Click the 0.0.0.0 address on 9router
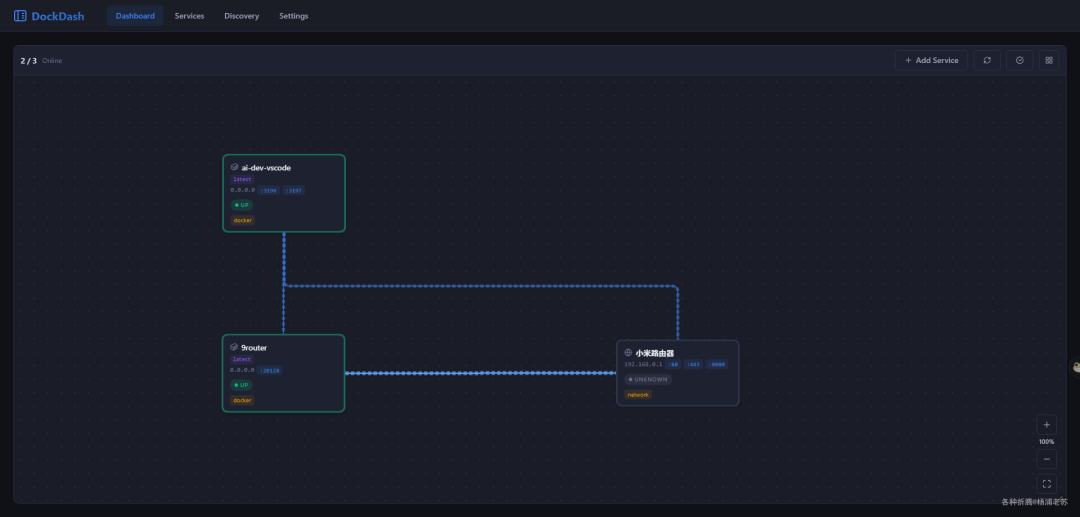Screen dimensions: 1080x517 click(x=242, y=370)
